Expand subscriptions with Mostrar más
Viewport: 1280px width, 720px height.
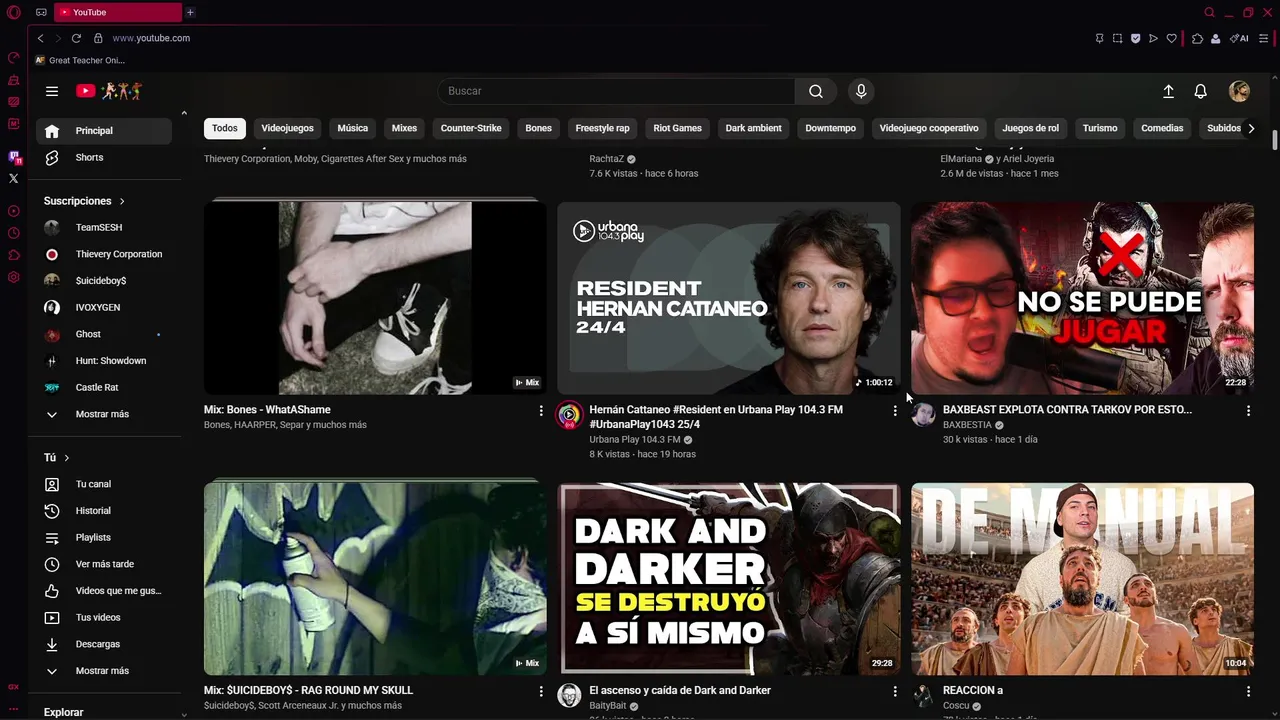click(104, 414)
